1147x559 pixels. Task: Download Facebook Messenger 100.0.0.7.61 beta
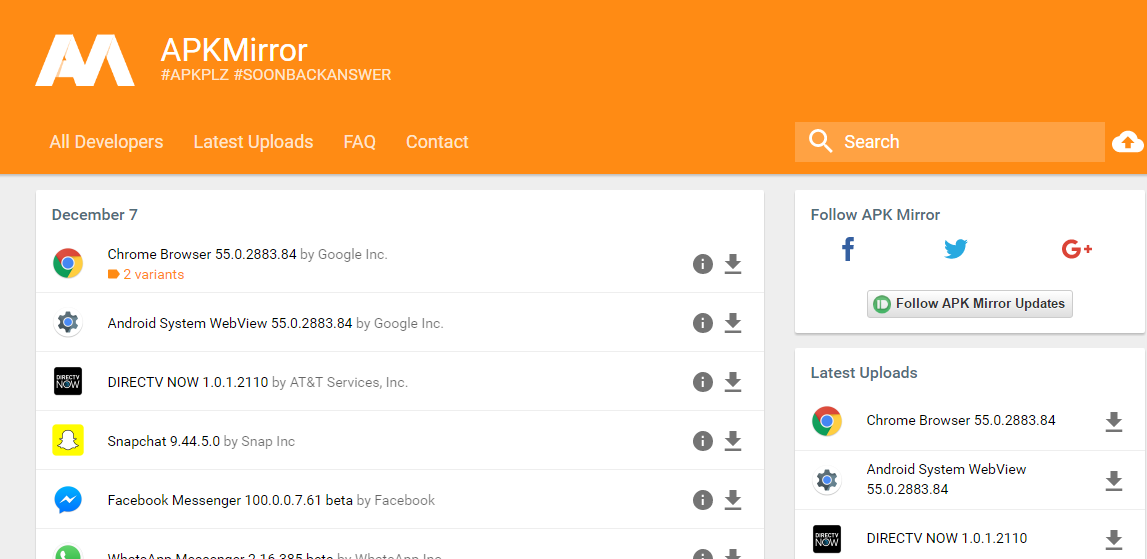click(x=733, y=500)
